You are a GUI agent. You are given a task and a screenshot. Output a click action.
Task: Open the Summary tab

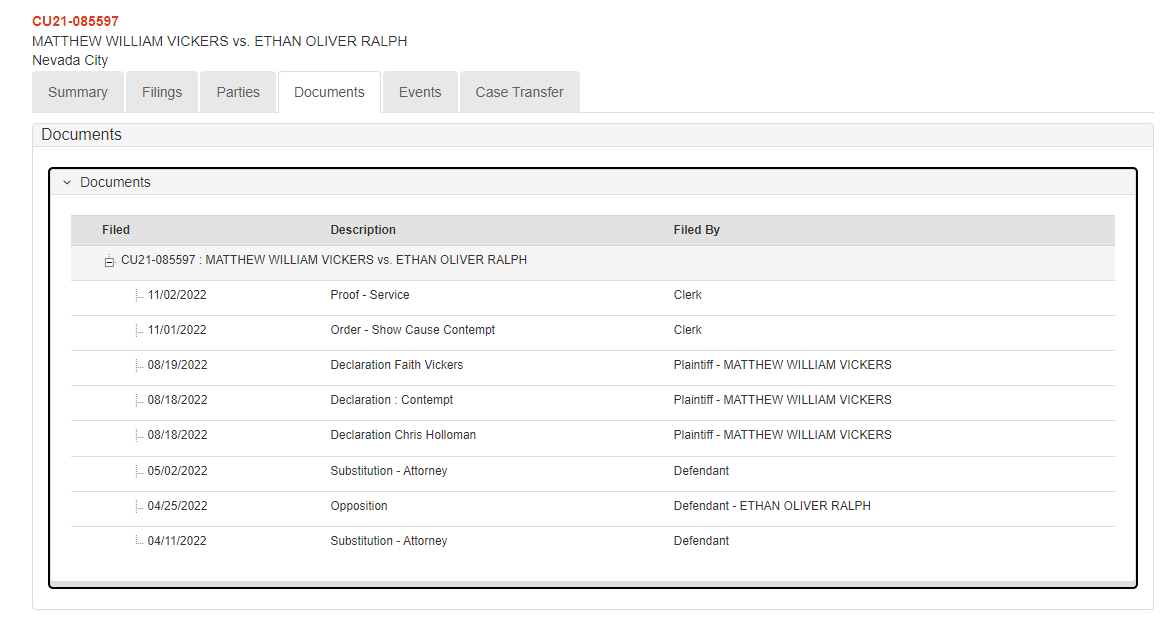pyautogui.click(x=78, y=92)
